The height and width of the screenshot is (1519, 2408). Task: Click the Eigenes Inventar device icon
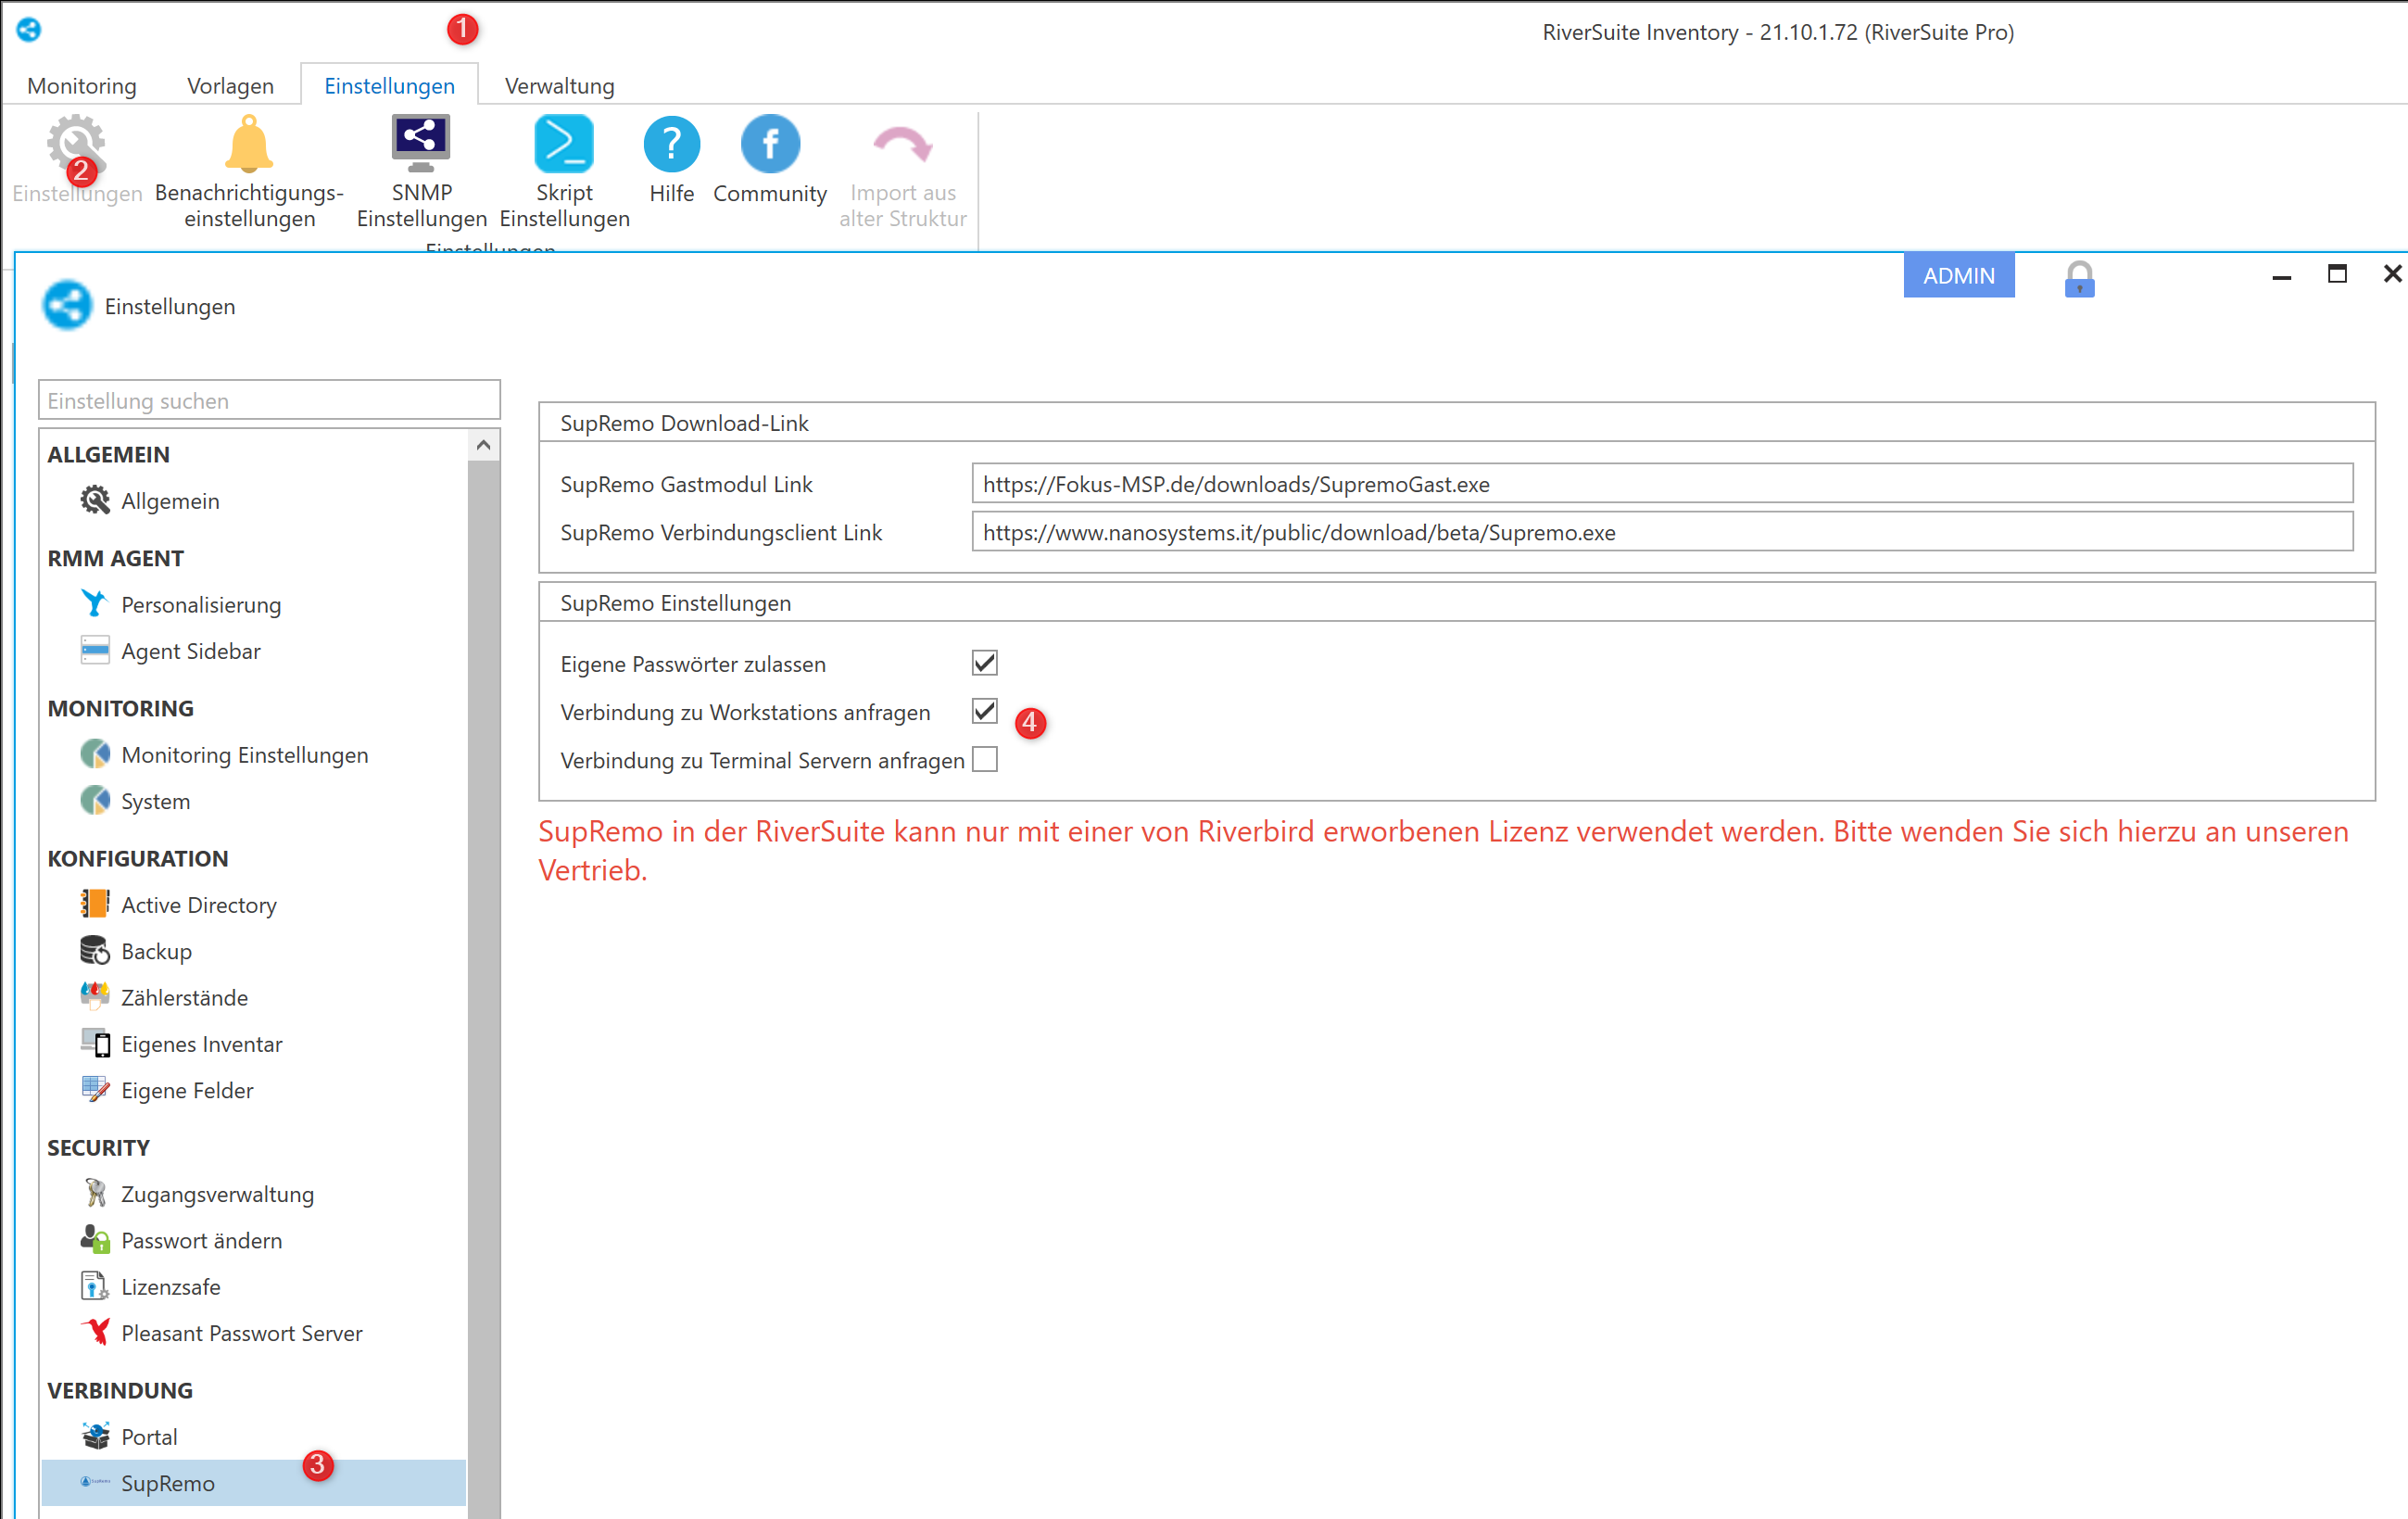click(x=96, y=1043)
